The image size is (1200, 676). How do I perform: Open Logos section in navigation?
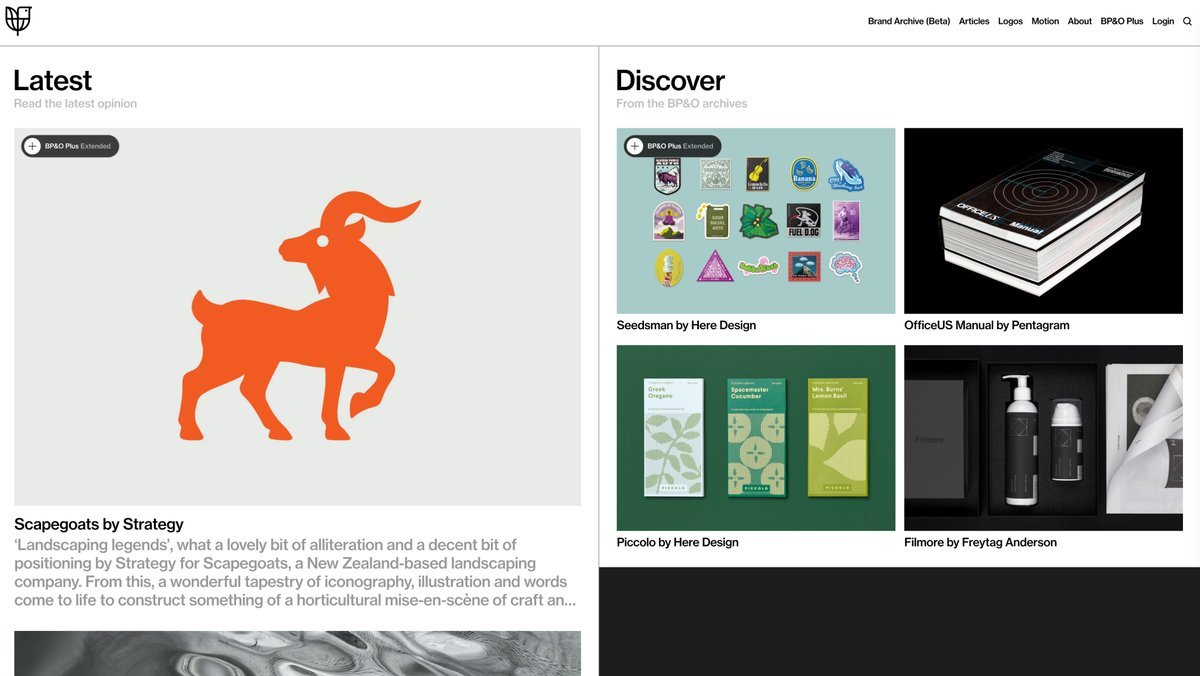(1010, 21)
